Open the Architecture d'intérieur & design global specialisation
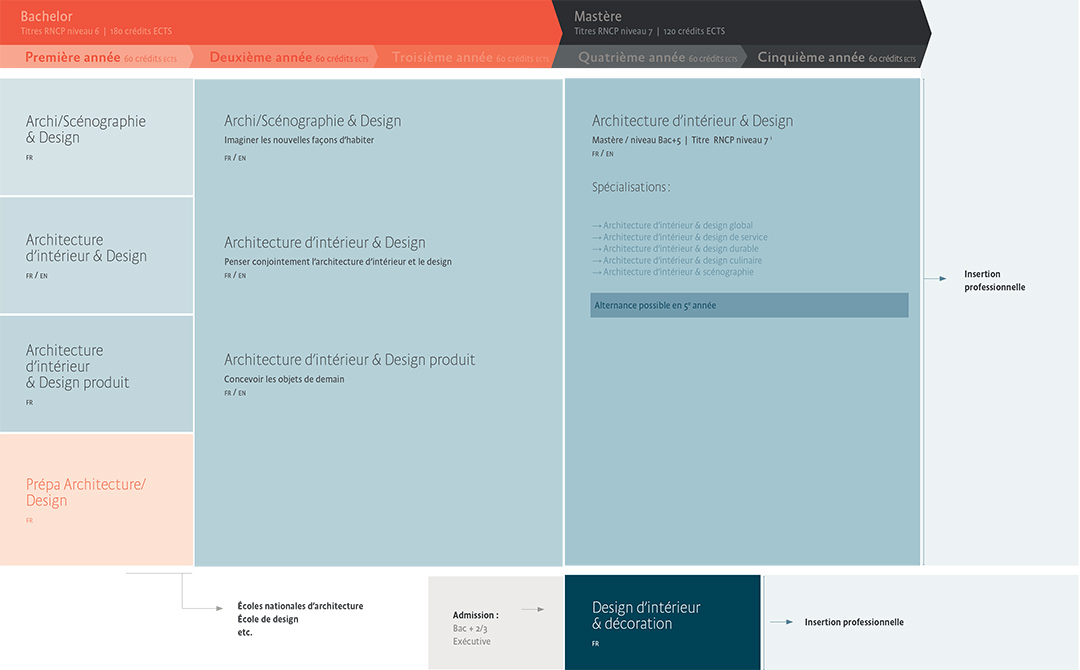This screenshot has height=670, width=1080. point(677,226)
